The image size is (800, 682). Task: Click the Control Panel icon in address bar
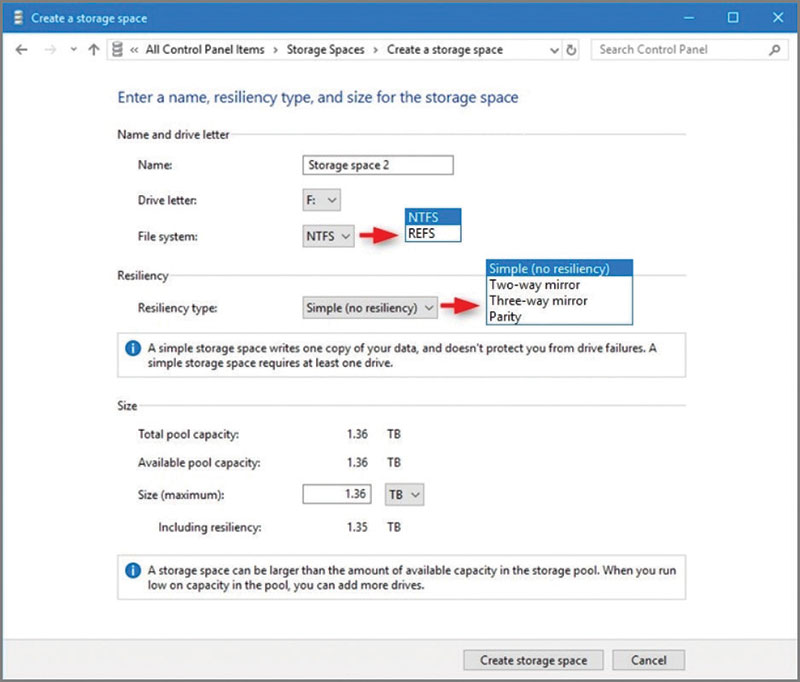[118, 49]
